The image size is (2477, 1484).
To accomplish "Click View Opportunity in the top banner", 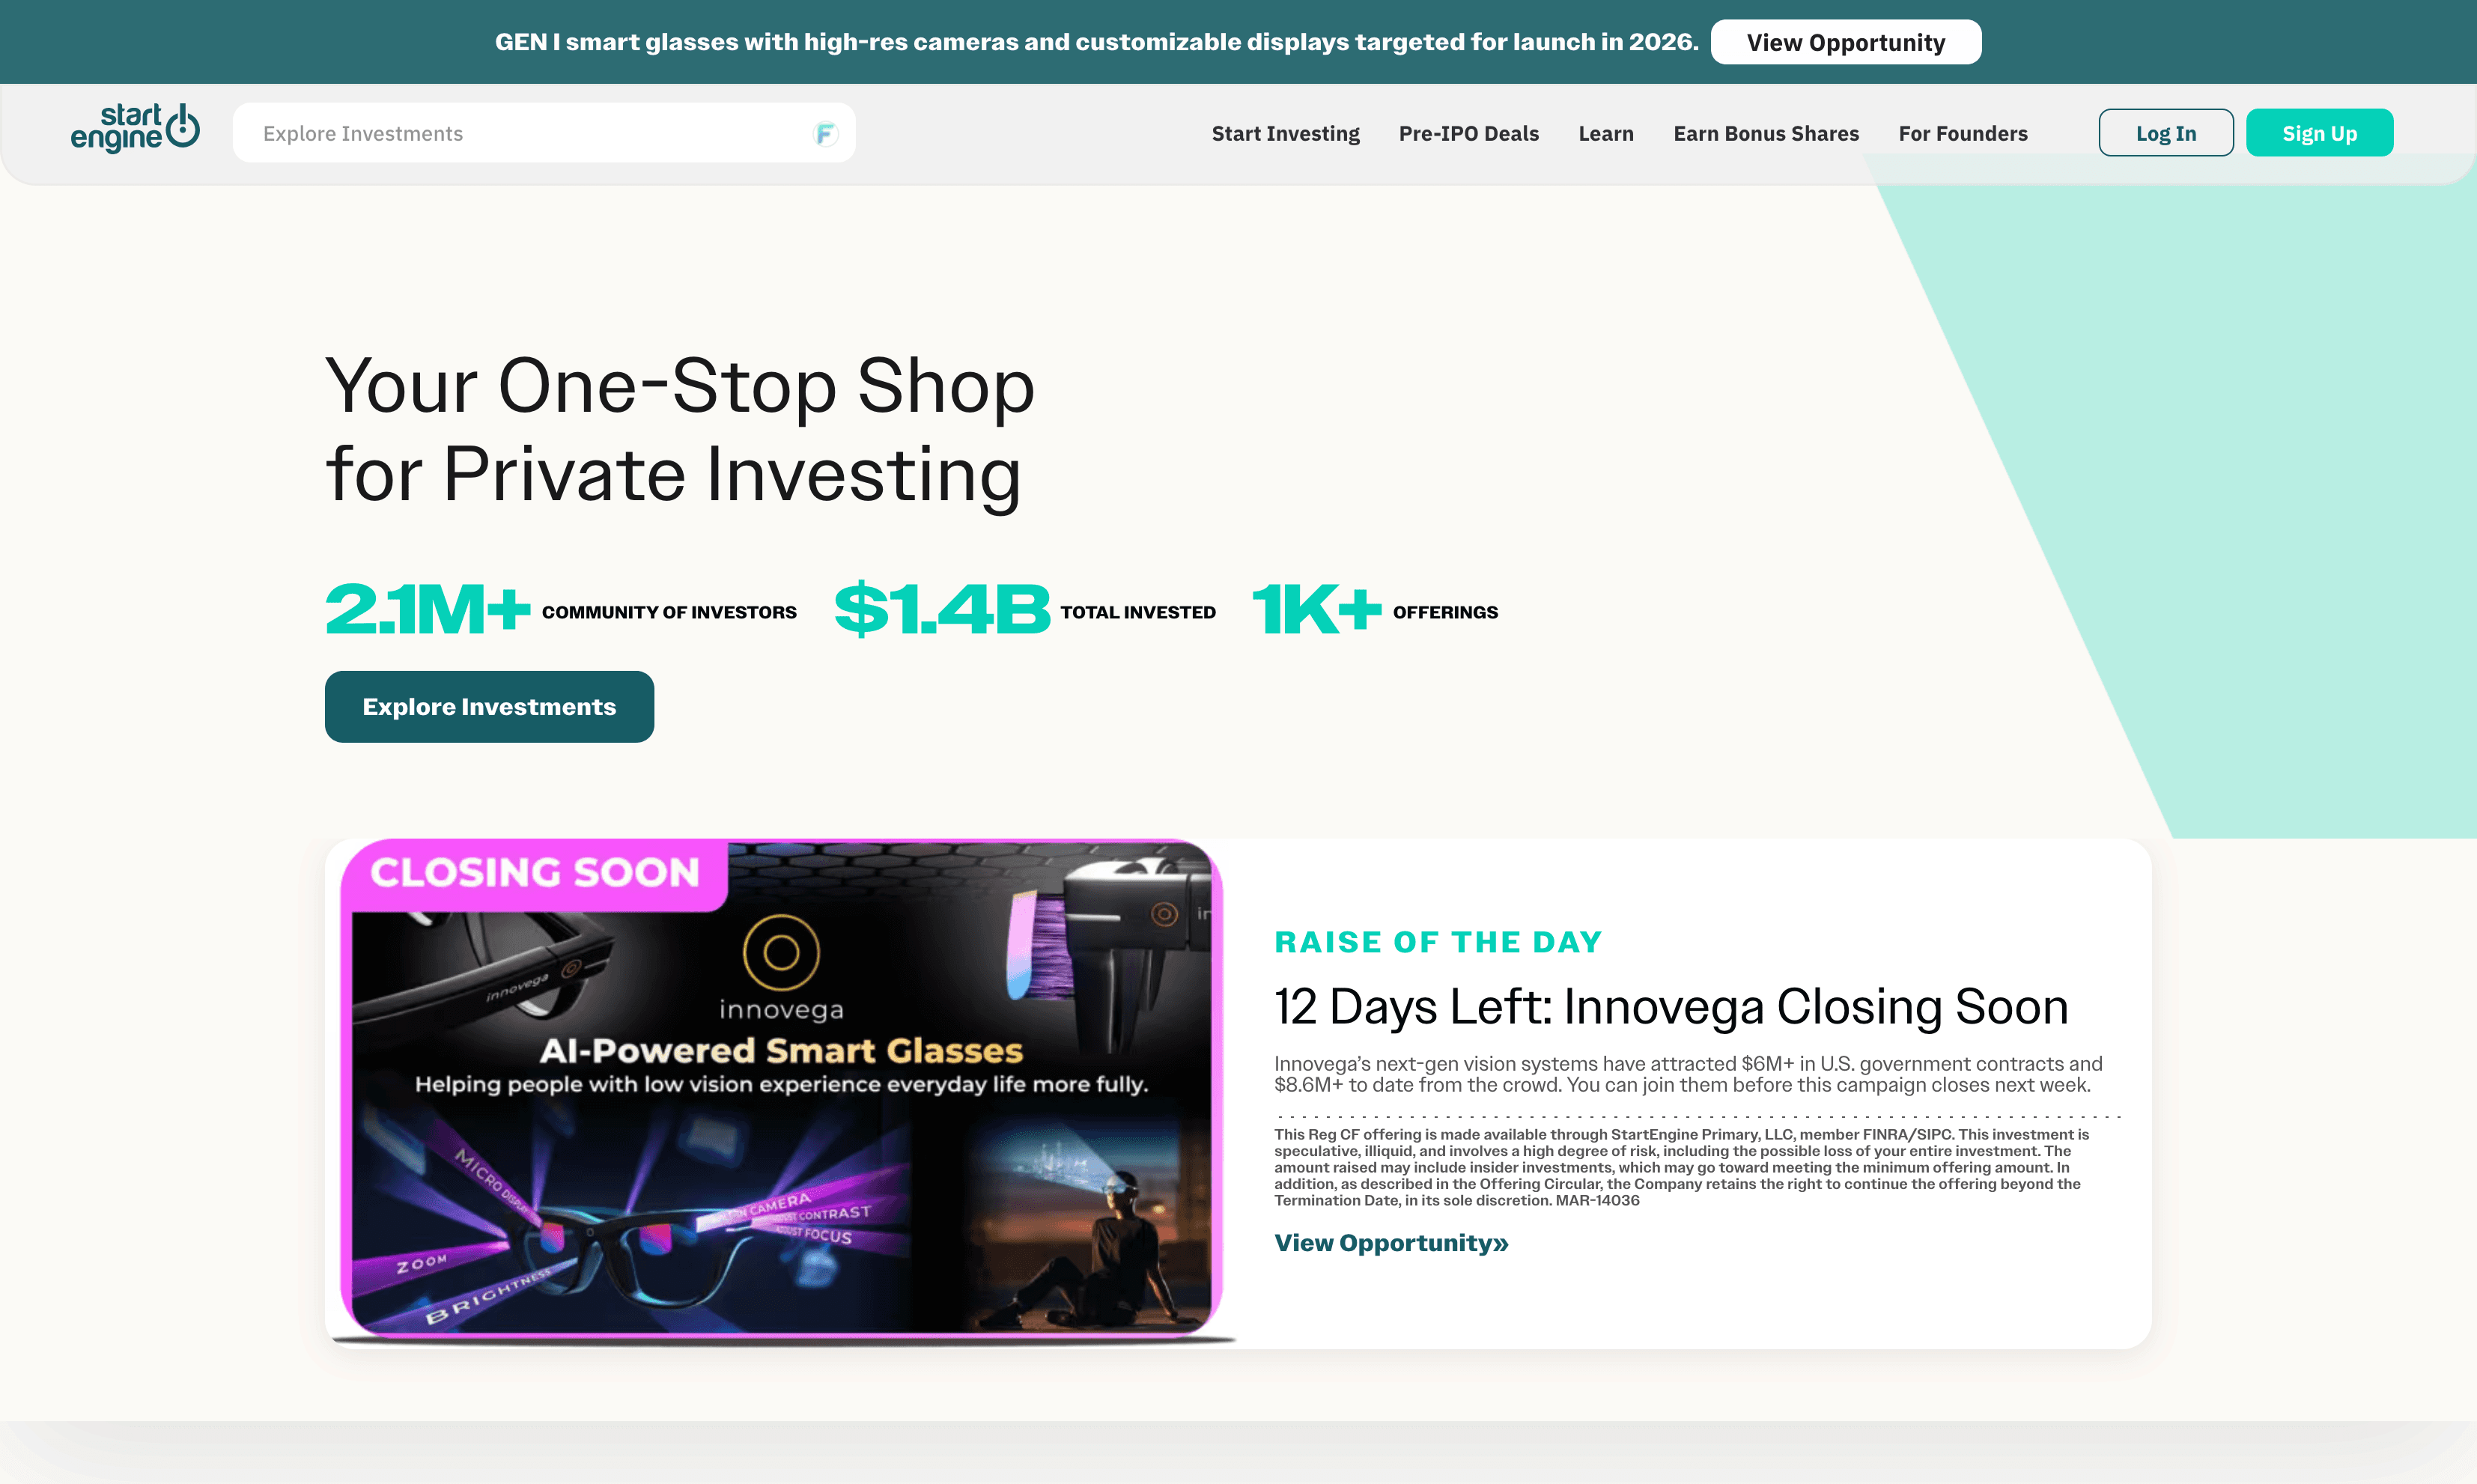I will point(1845,42).
